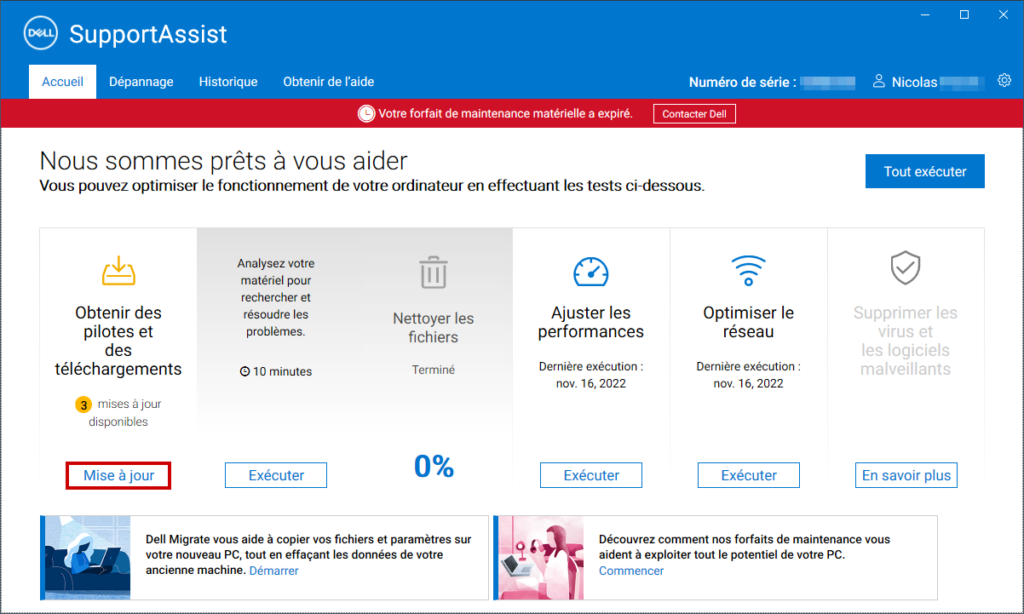Click the Numéro de série label
Viewport: 1024px width, 614px height.
click(x=743, y=82)
